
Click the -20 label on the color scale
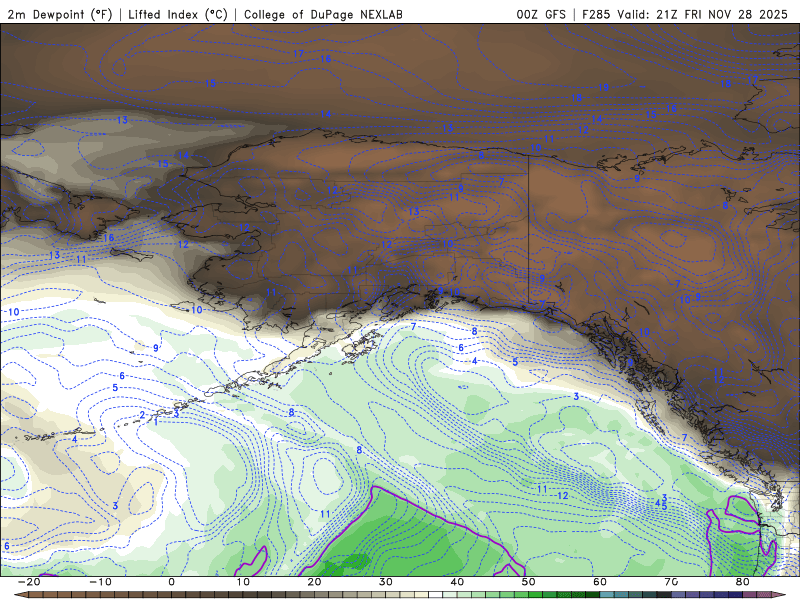click(x=29, y=582)
